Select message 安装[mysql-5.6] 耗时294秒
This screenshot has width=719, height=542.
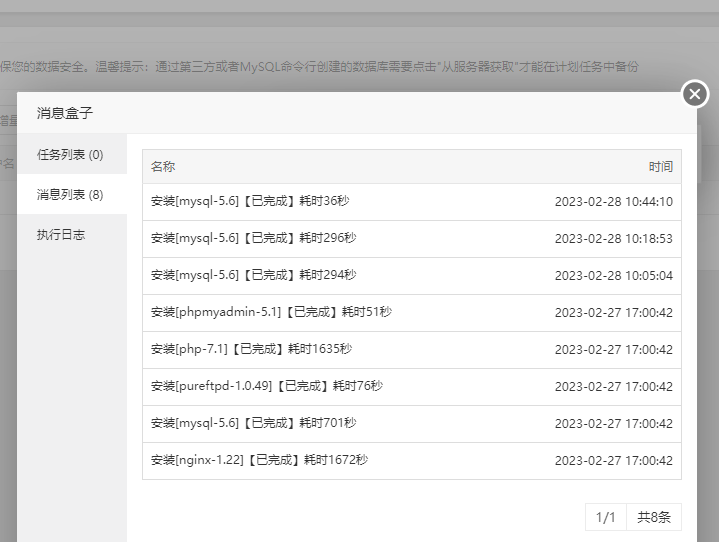click(x=254, y=275)
